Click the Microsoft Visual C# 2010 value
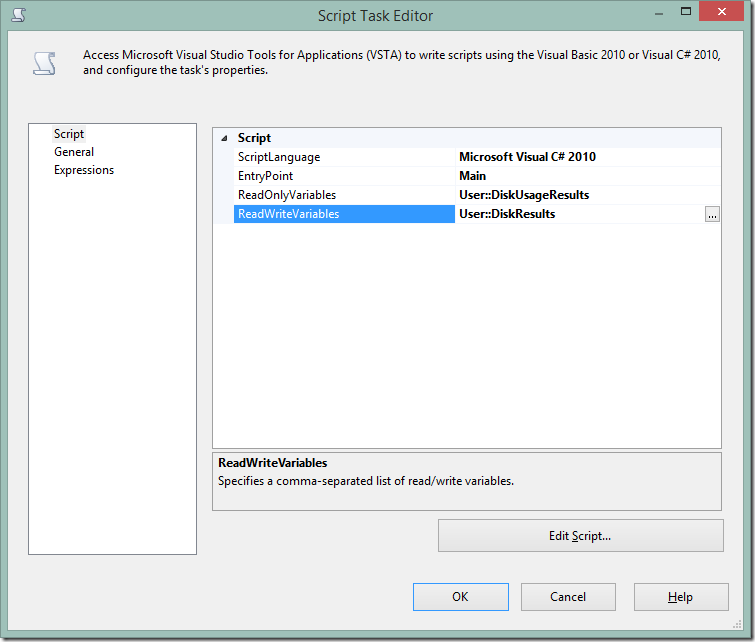 coord(527,157)
